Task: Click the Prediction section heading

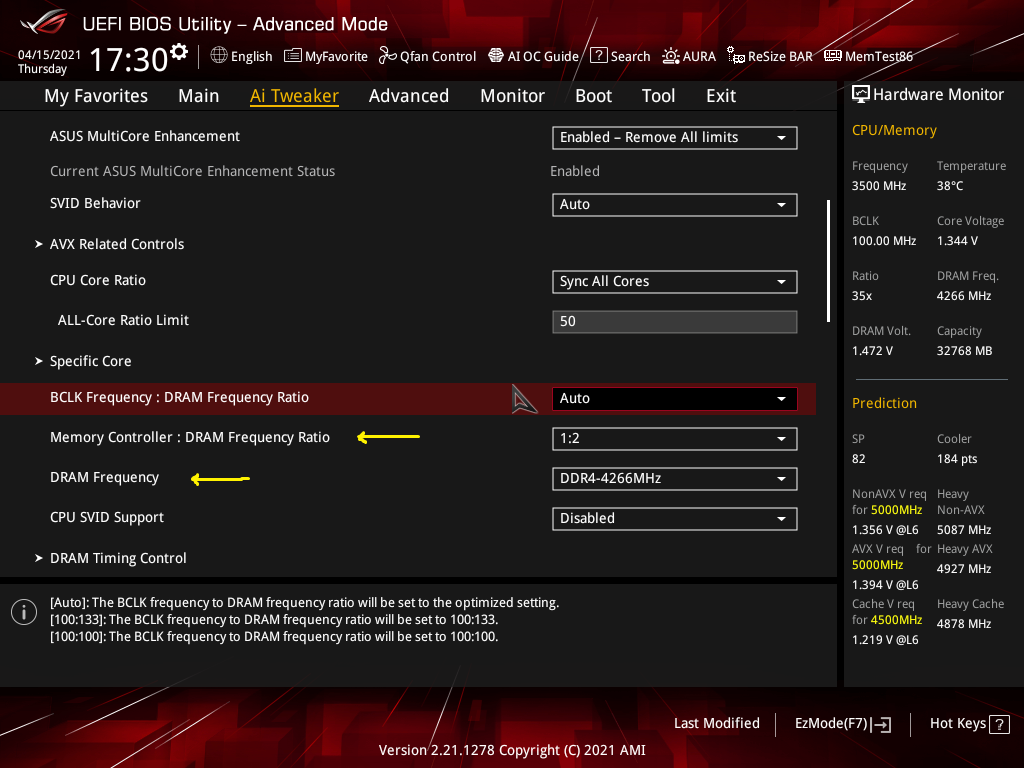Action: coord(884,404)
